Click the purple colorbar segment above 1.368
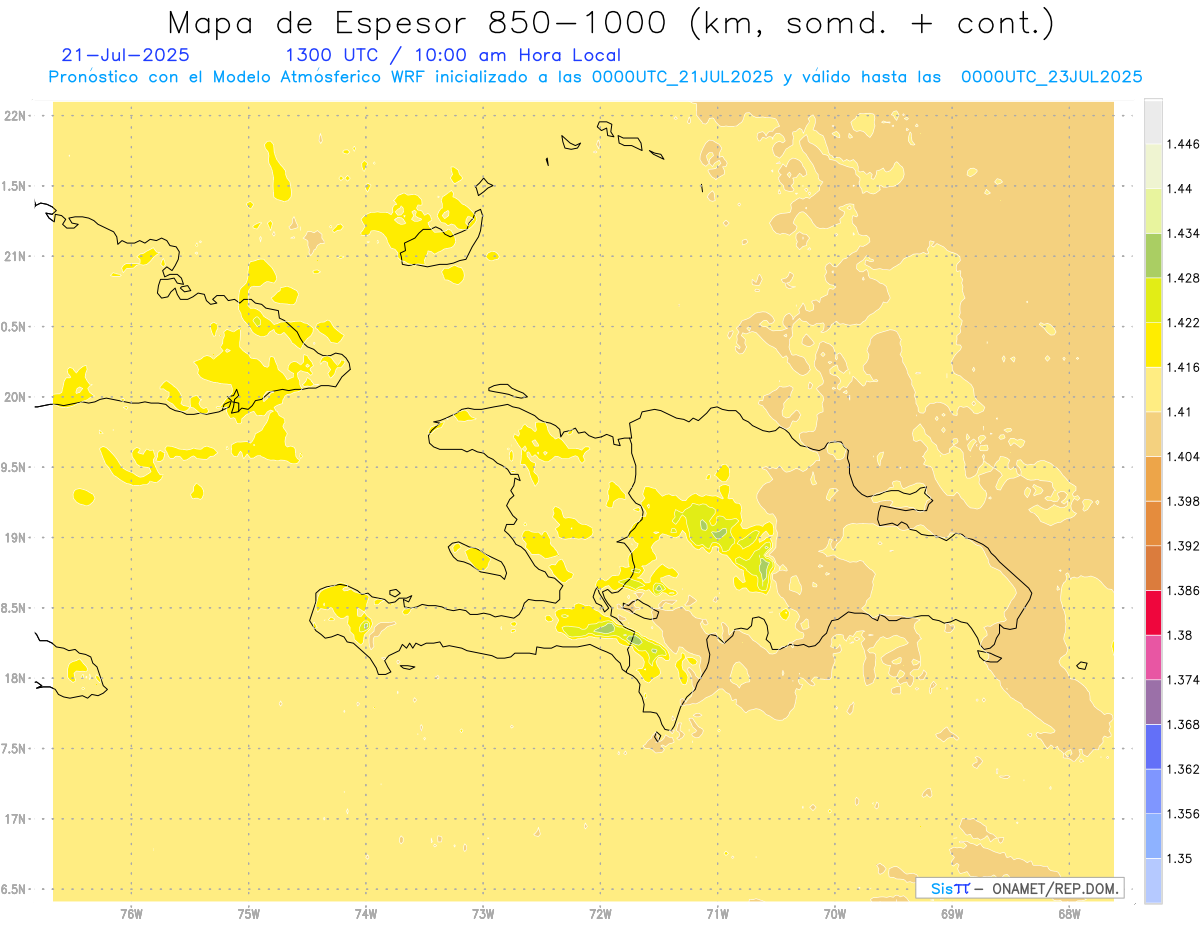The width and height of the screenshot is (1200, 927). coord(1153,702)
